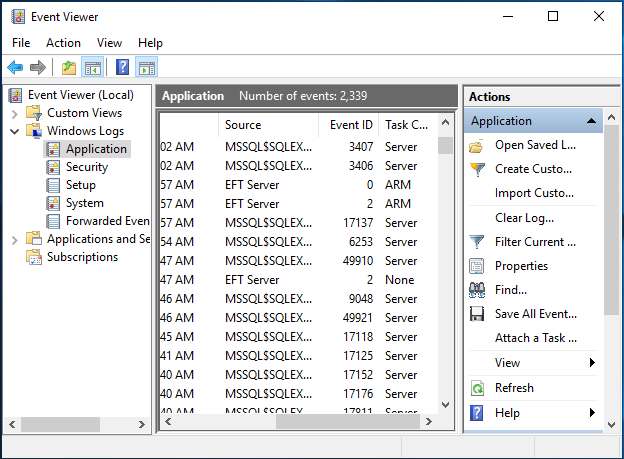Toggle the Show/Hide Console Tree icon
Viewport: 624px width, 459px height.
(x=92, y=68)
